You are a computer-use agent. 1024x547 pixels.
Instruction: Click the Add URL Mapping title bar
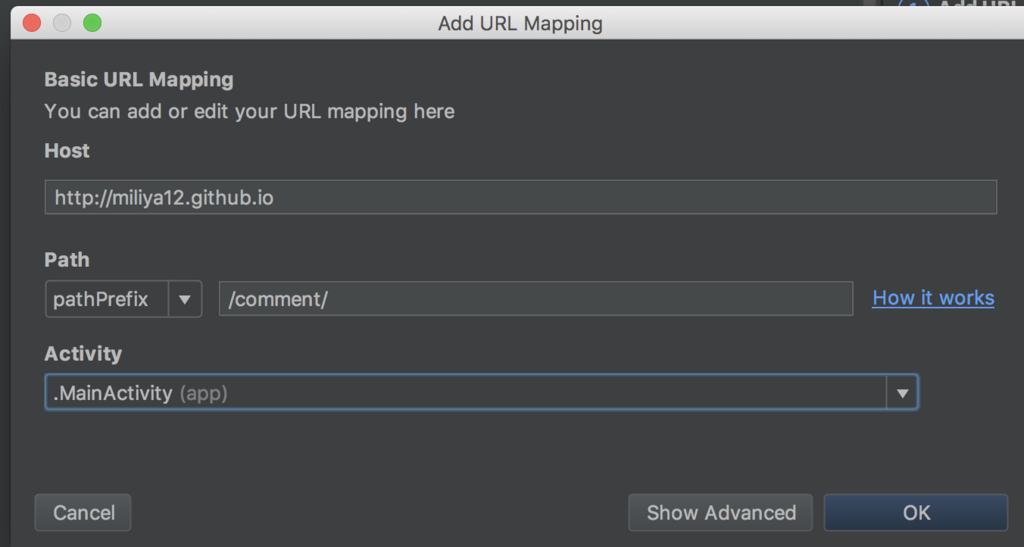[x=520, y=23]
